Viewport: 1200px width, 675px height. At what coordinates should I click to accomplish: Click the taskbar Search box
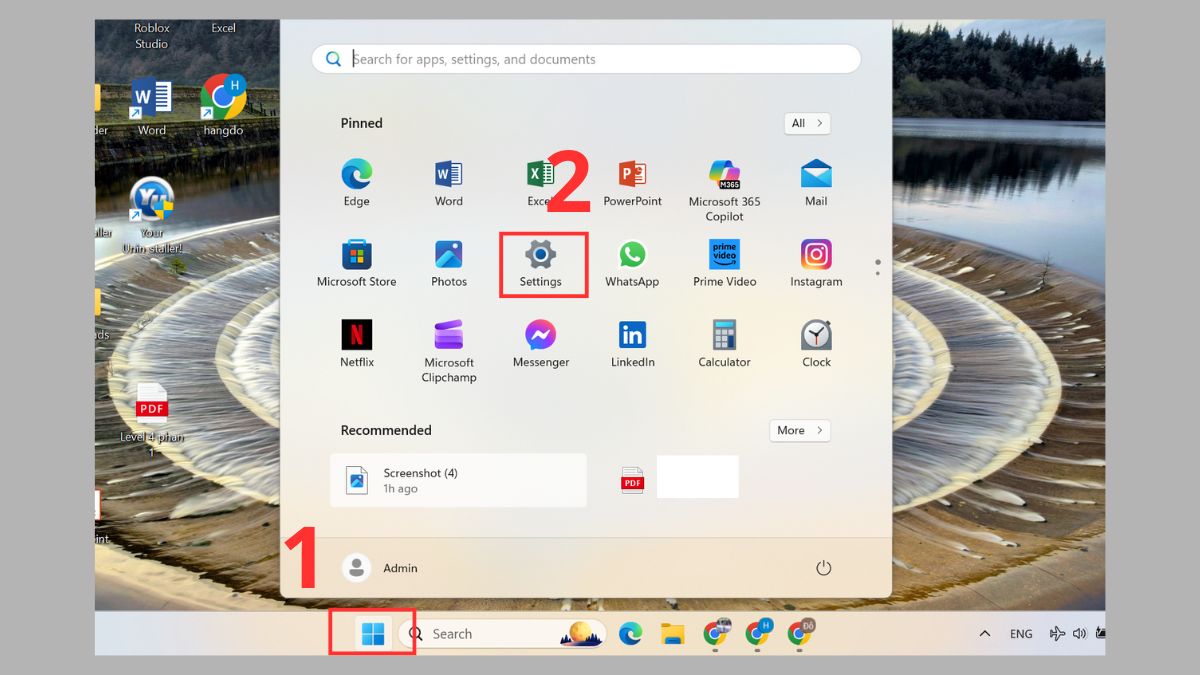tap(502, 634)
